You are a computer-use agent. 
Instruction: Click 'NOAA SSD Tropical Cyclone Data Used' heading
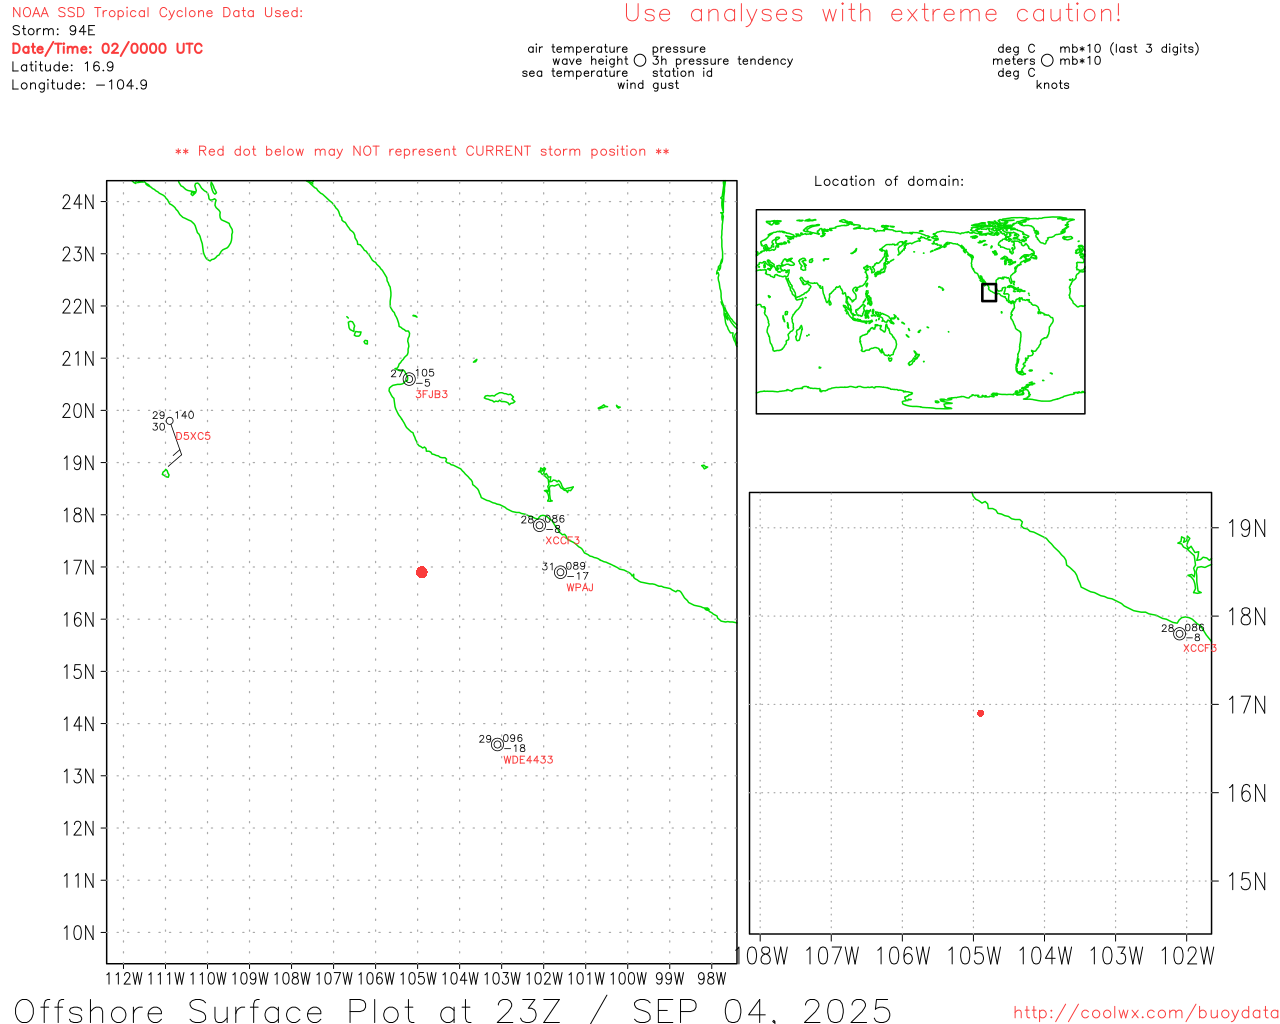(x=157, y=12)
